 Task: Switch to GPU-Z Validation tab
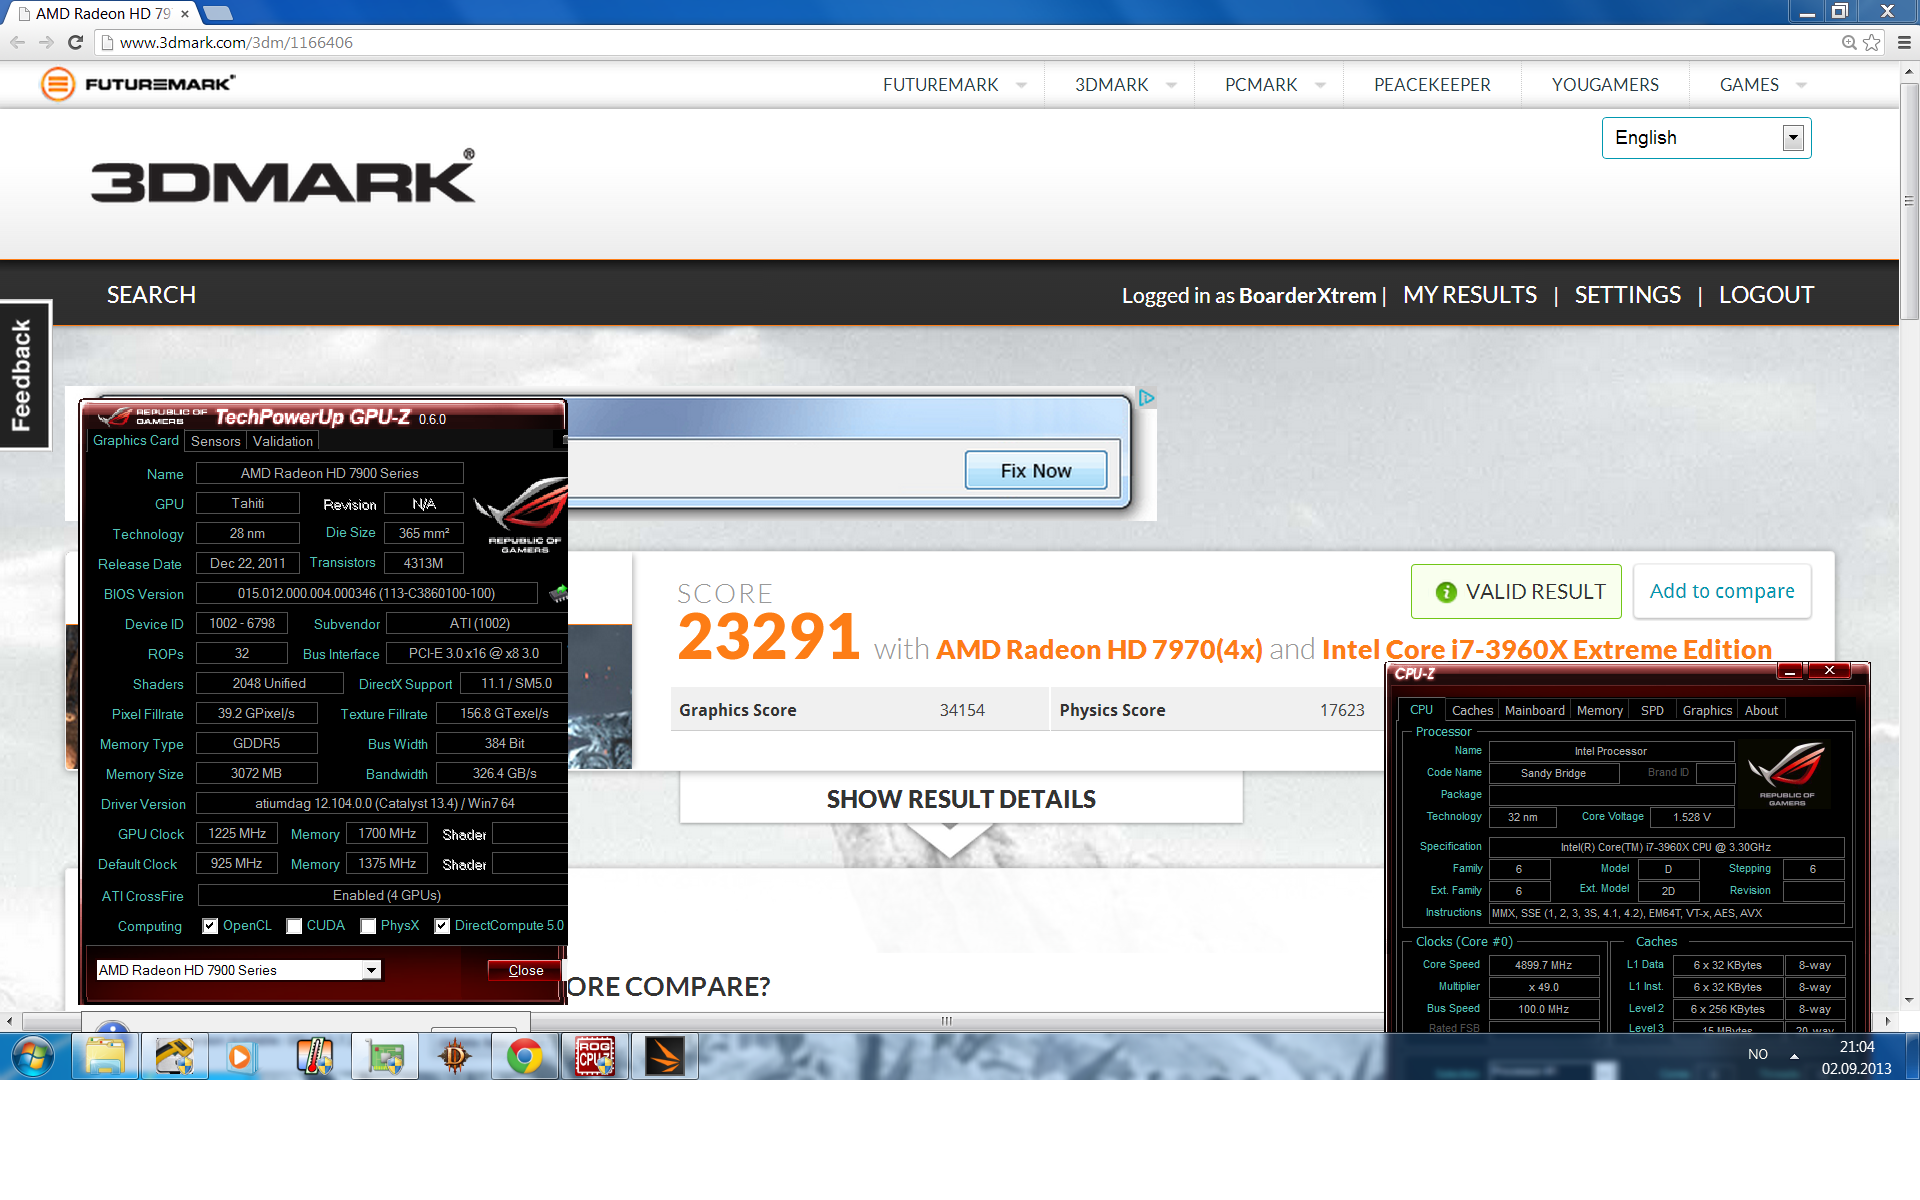[283, 441]
